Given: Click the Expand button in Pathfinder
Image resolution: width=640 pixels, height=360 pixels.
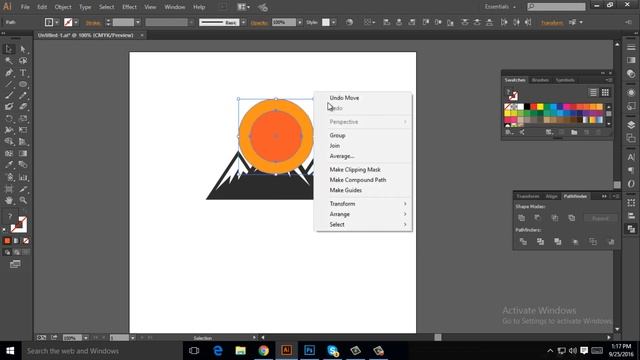Looking at the screenshot, I should (x=600, y=218).
